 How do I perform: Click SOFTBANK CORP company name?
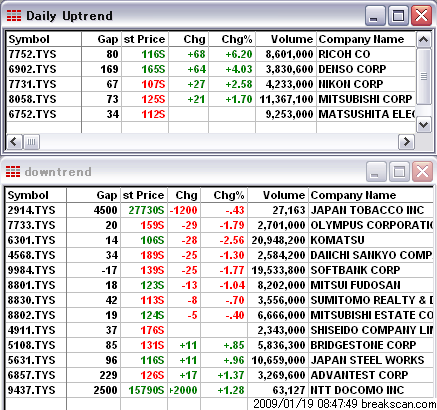tap(355, 270)
